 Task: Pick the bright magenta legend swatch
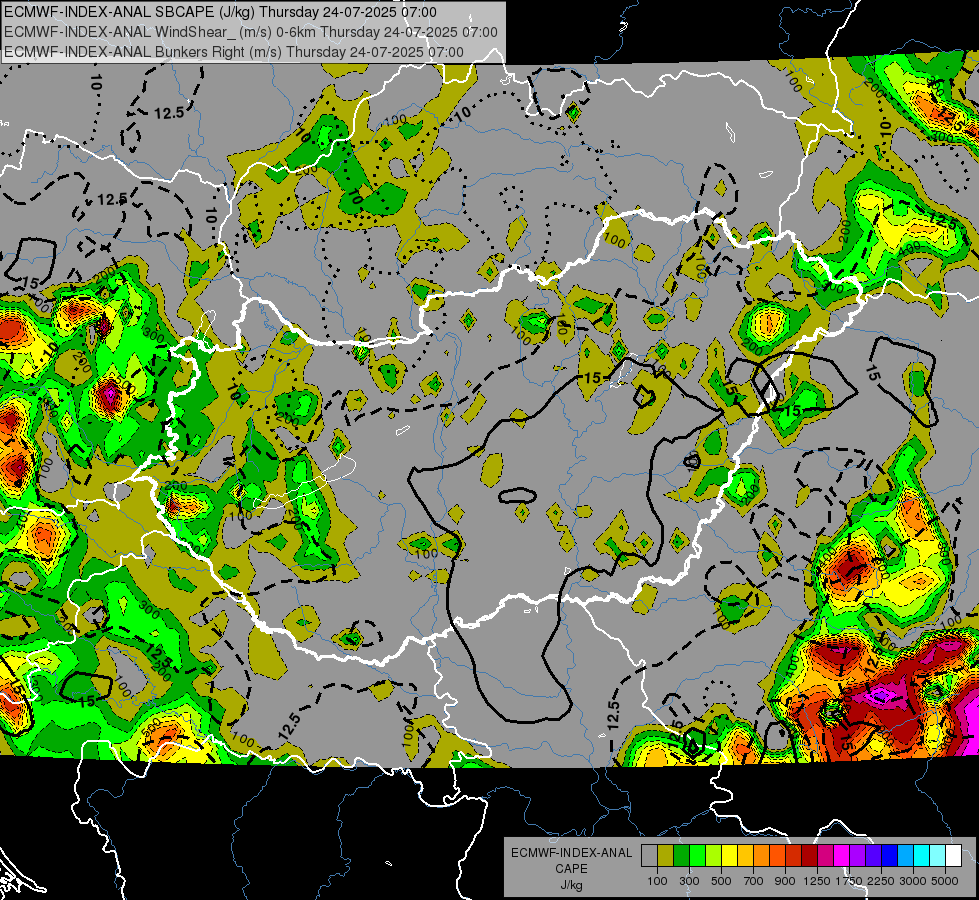tap(841, 856)
